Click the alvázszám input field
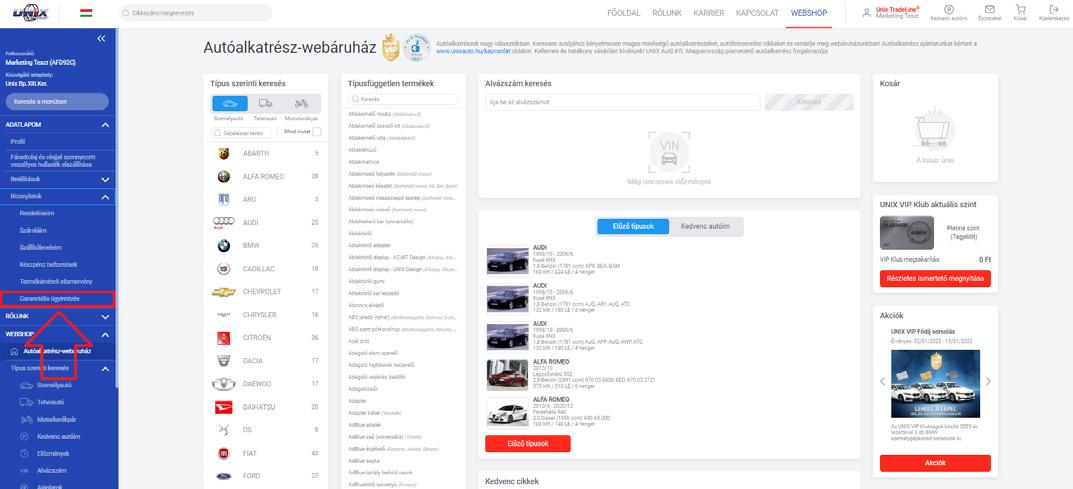1073x489 pixels. coord(623,103)
